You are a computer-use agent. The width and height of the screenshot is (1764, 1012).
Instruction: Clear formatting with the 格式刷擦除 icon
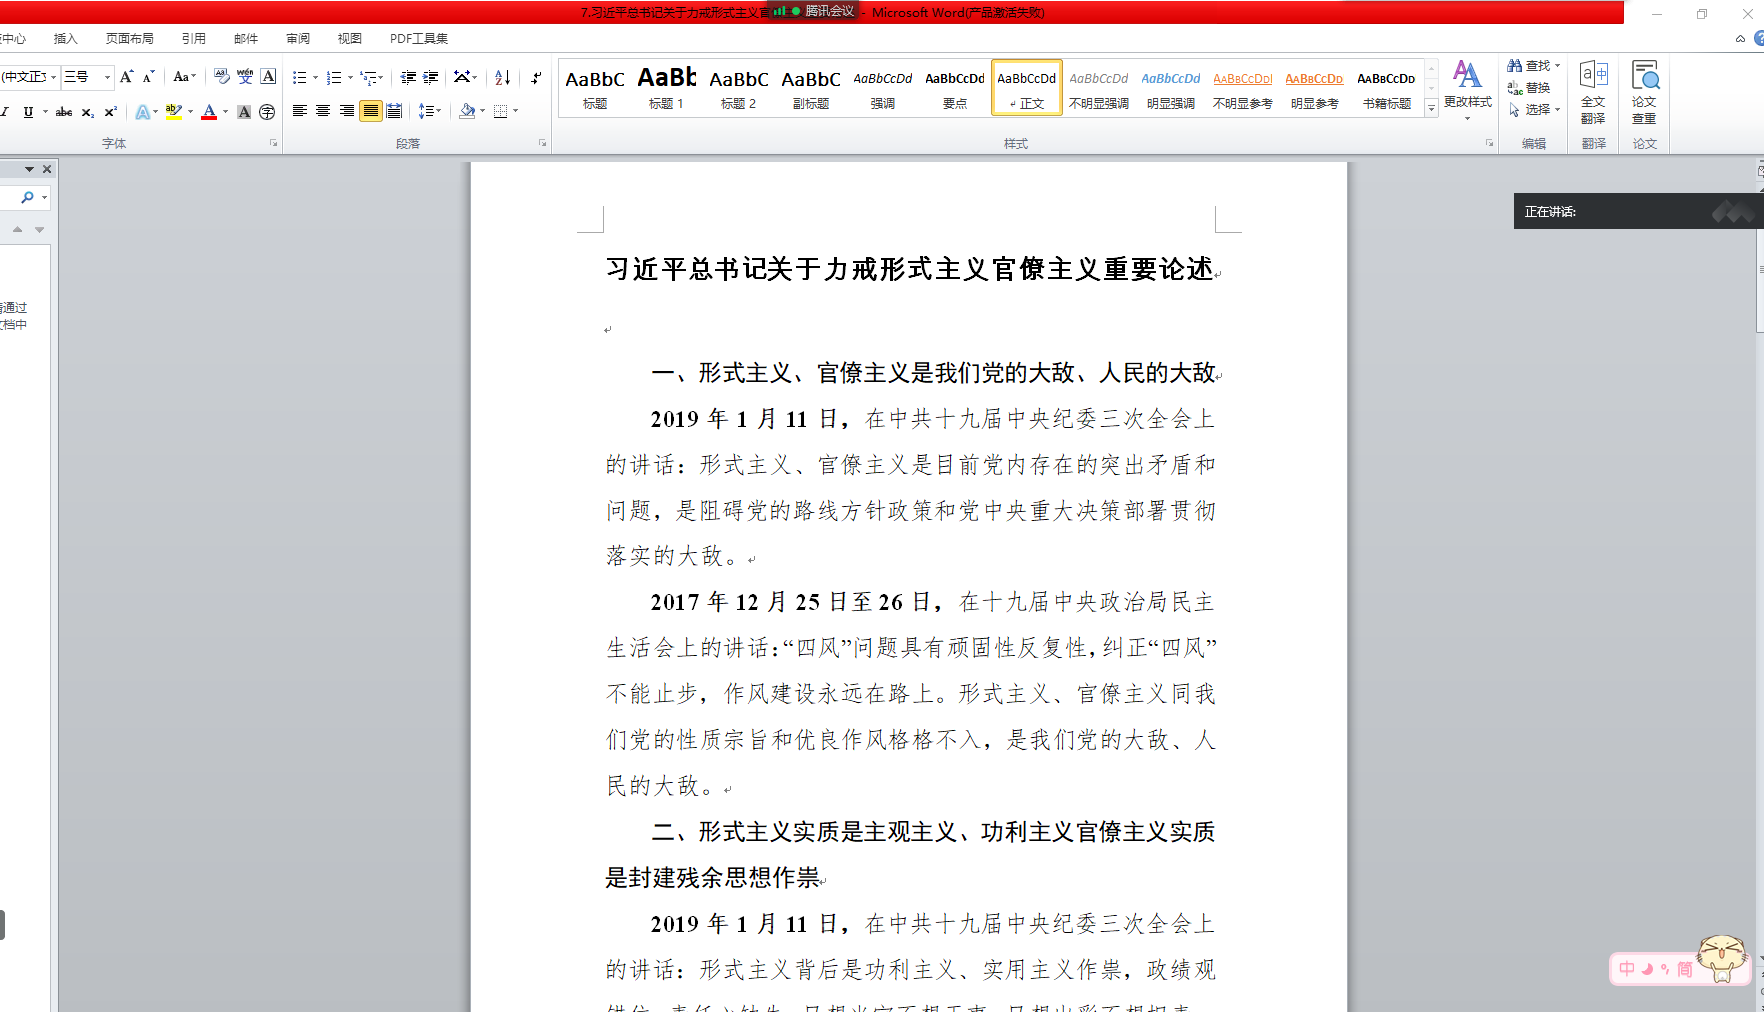pyautogui.click(x=221, y=77)
